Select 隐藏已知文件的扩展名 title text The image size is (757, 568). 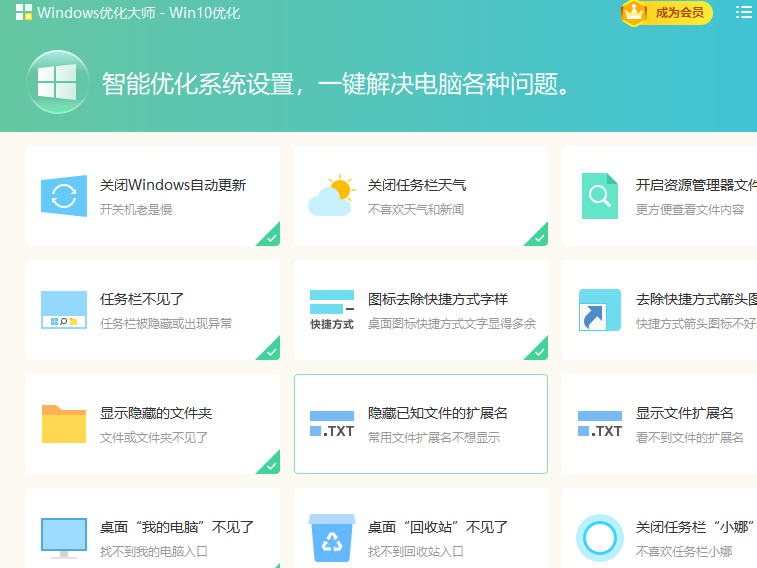[438, 413]
